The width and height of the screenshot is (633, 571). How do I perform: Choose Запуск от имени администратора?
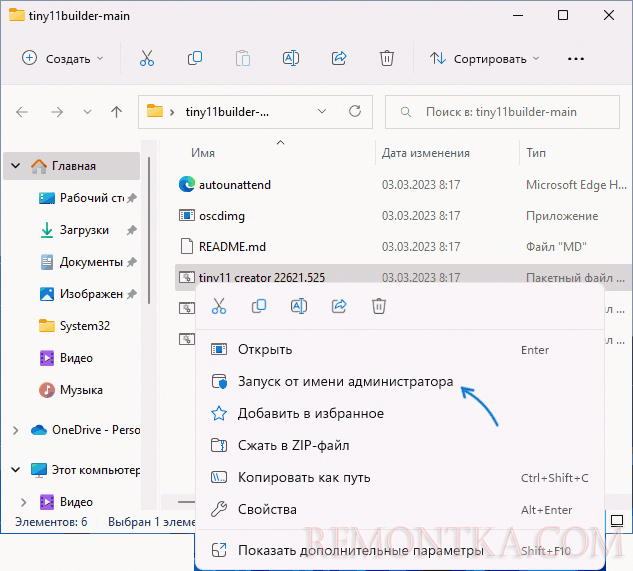(x=400, y=381)
